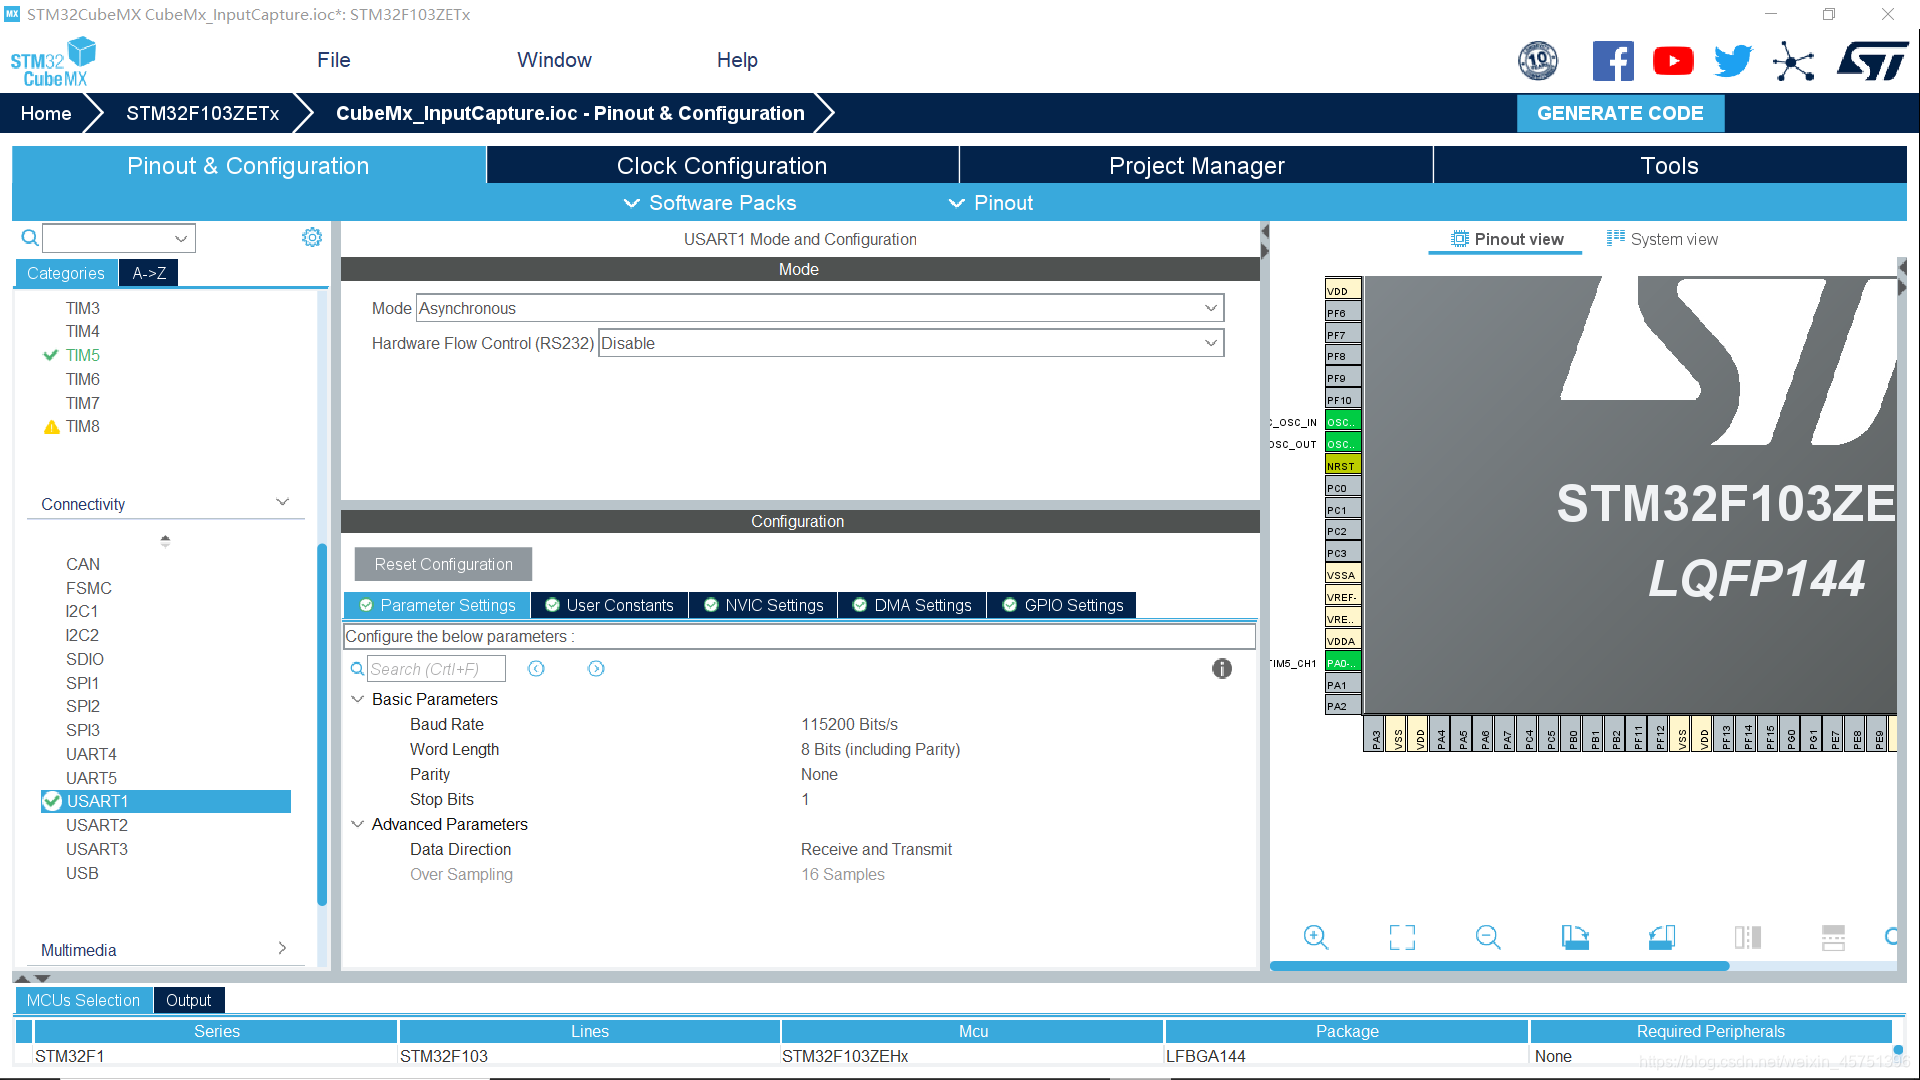This screenshot has width=1920, height=1080.
Task: Open the Twitter icon link
Action: [x=1733, y=61]
